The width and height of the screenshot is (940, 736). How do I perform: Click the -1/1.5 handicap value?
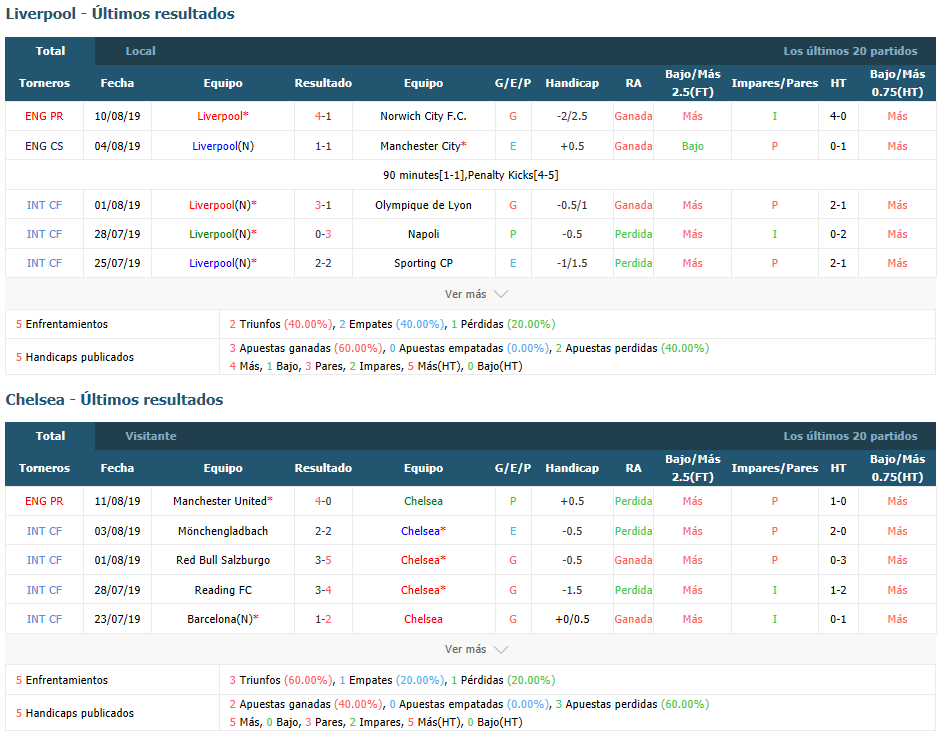572,263
